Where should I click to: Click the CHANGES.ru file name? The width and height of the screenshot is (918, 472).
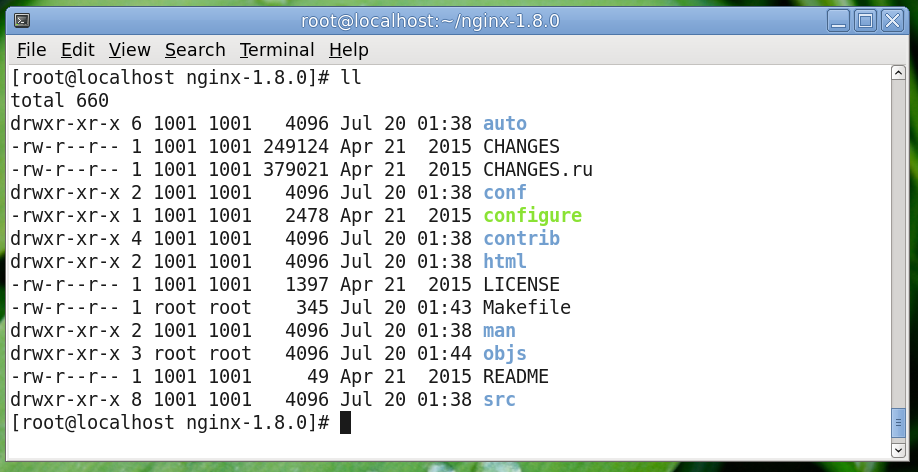(537, 170)
